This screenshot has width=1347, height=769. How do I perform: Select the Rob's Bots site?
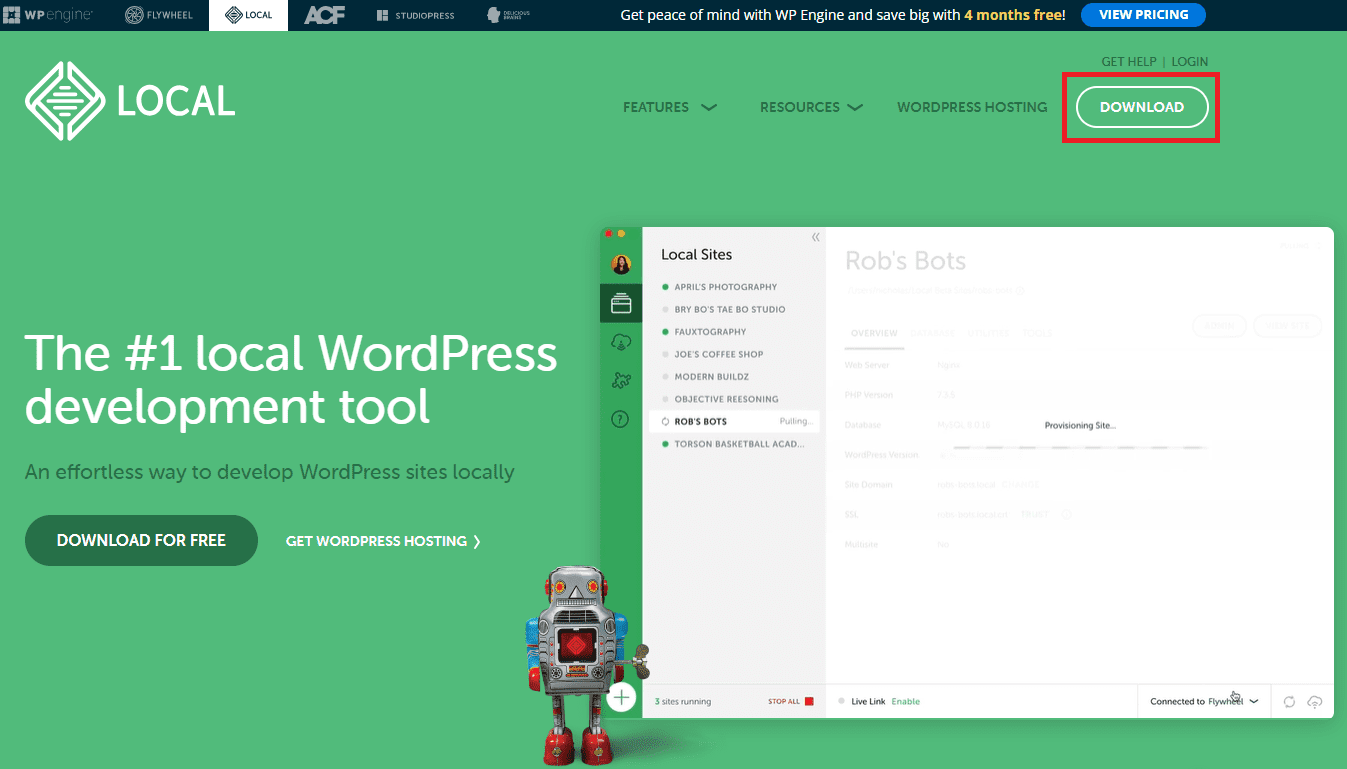pyautogui.click(x=733, y=422)
